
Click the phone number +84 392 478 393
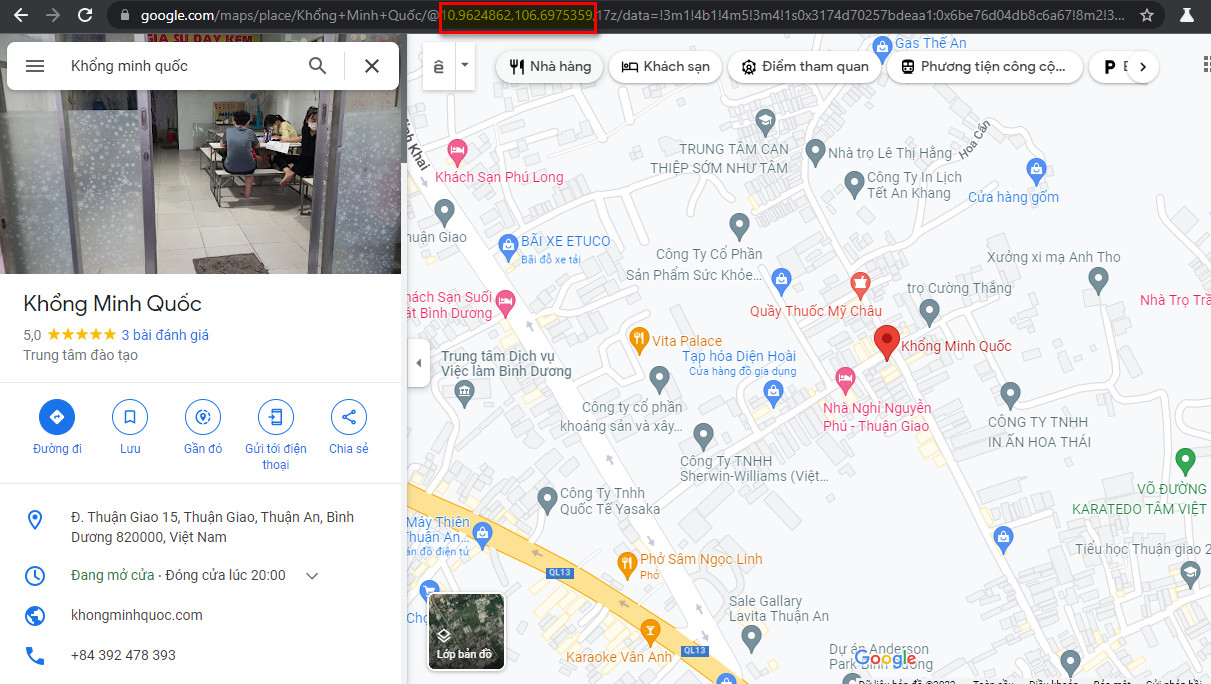[x=123, y=655]
